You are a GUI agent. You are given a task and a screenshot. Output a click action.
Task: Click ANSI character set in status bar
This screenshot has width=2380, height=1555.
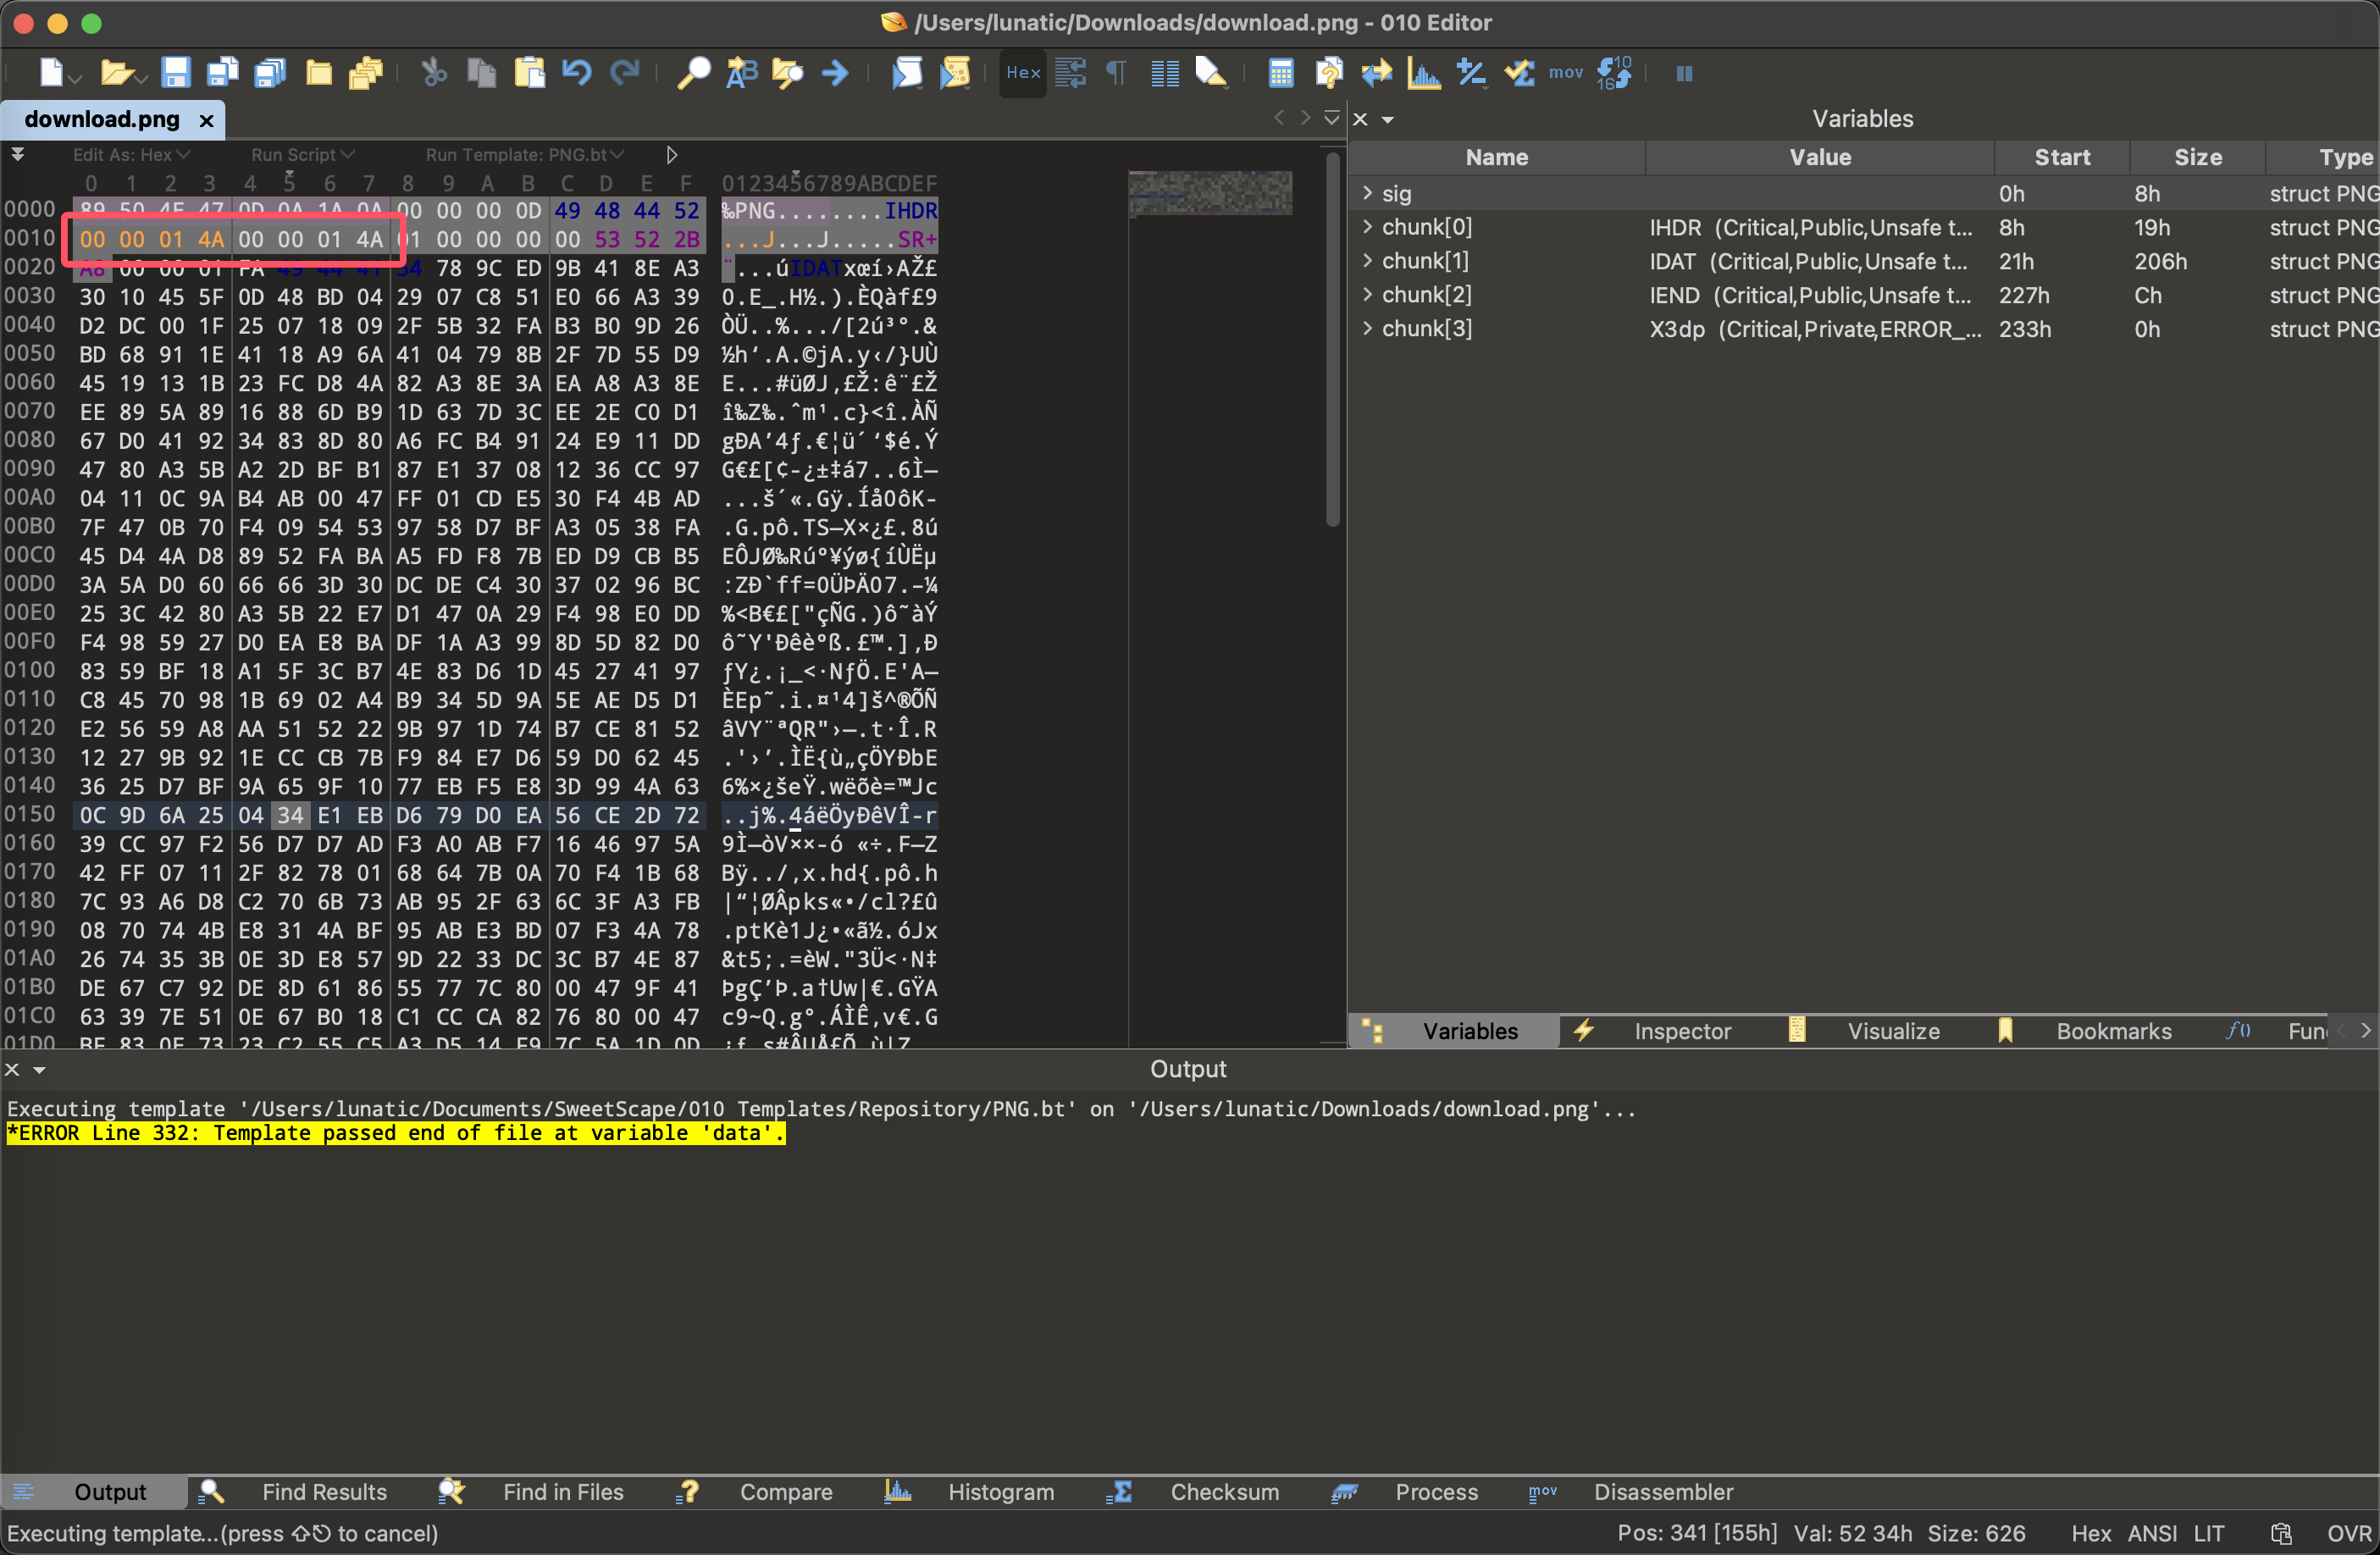tap(2152, 1533)
